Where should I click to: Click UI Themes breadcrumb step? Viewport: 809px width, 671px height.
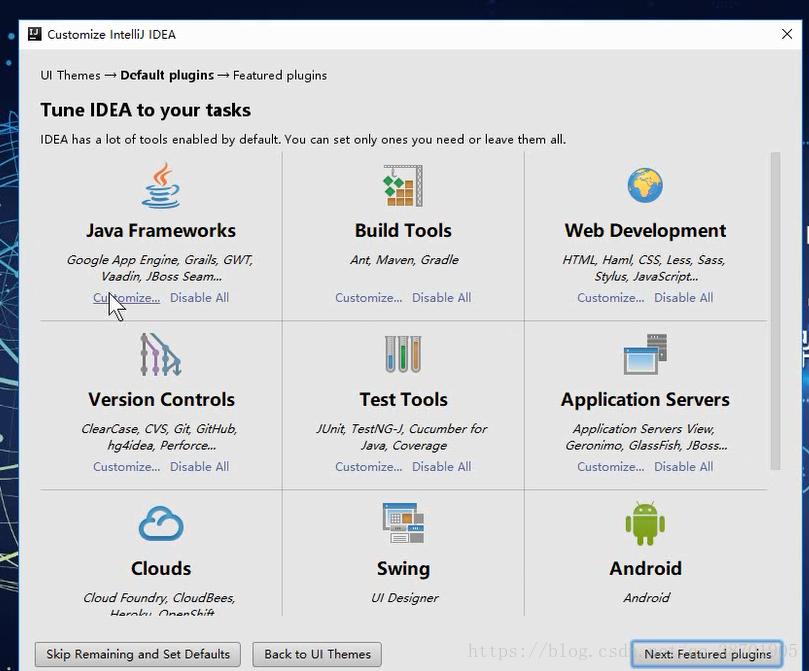tap(70, 75)
